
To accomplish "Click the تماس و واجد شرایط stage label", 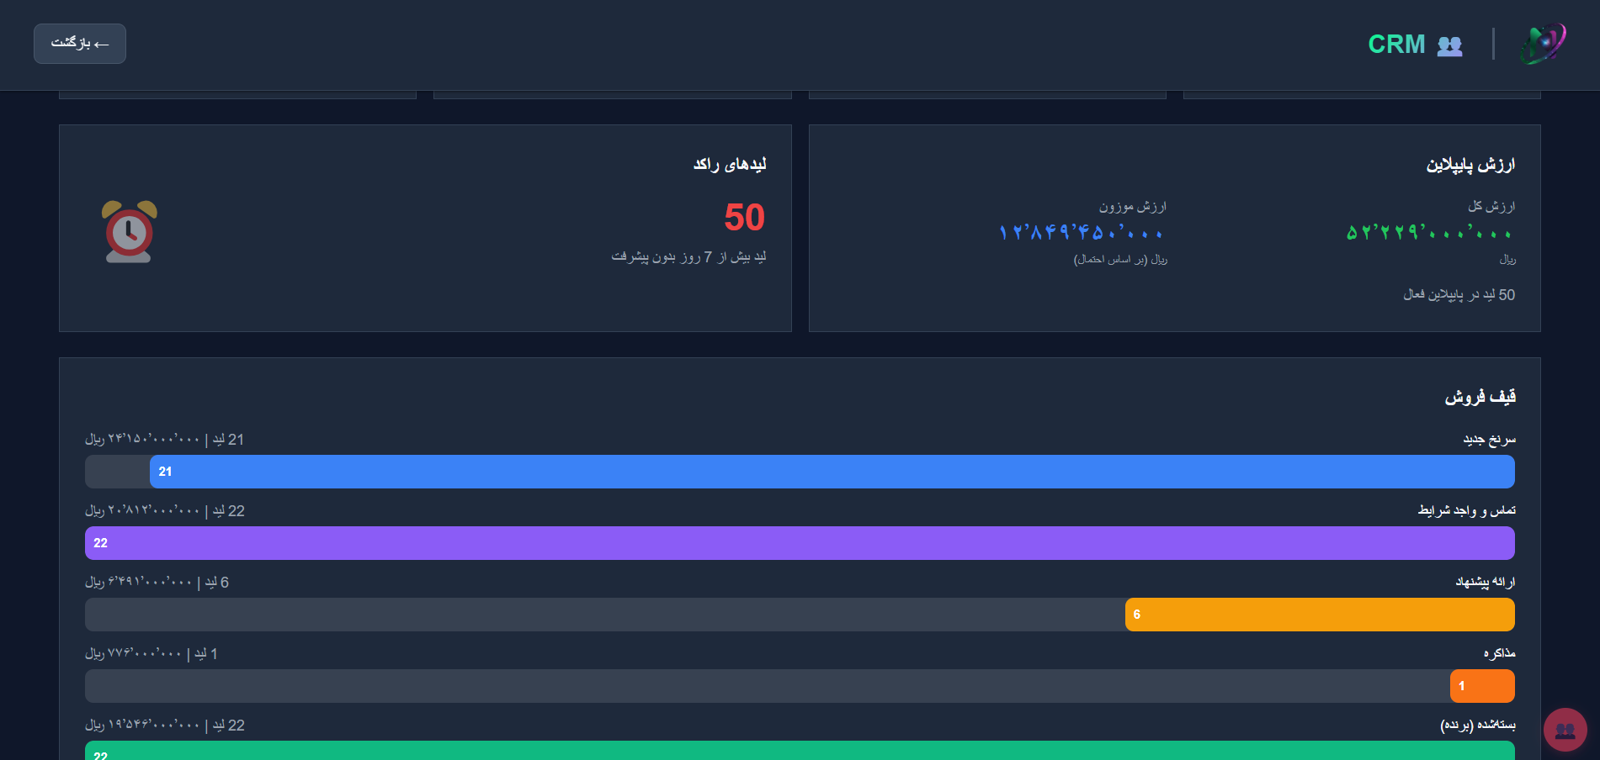I will [1466, 511].
